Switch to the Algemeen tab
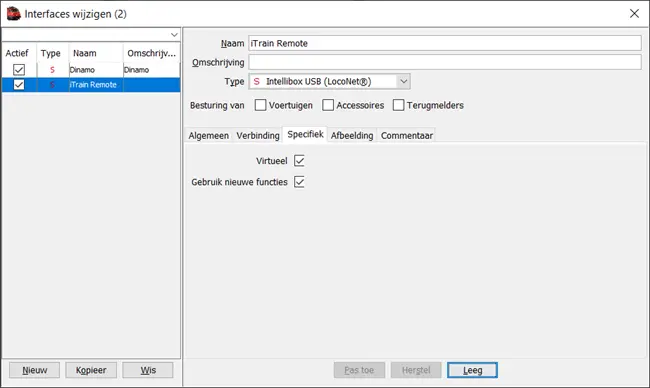The image size is (650, 388). point(209,136)
